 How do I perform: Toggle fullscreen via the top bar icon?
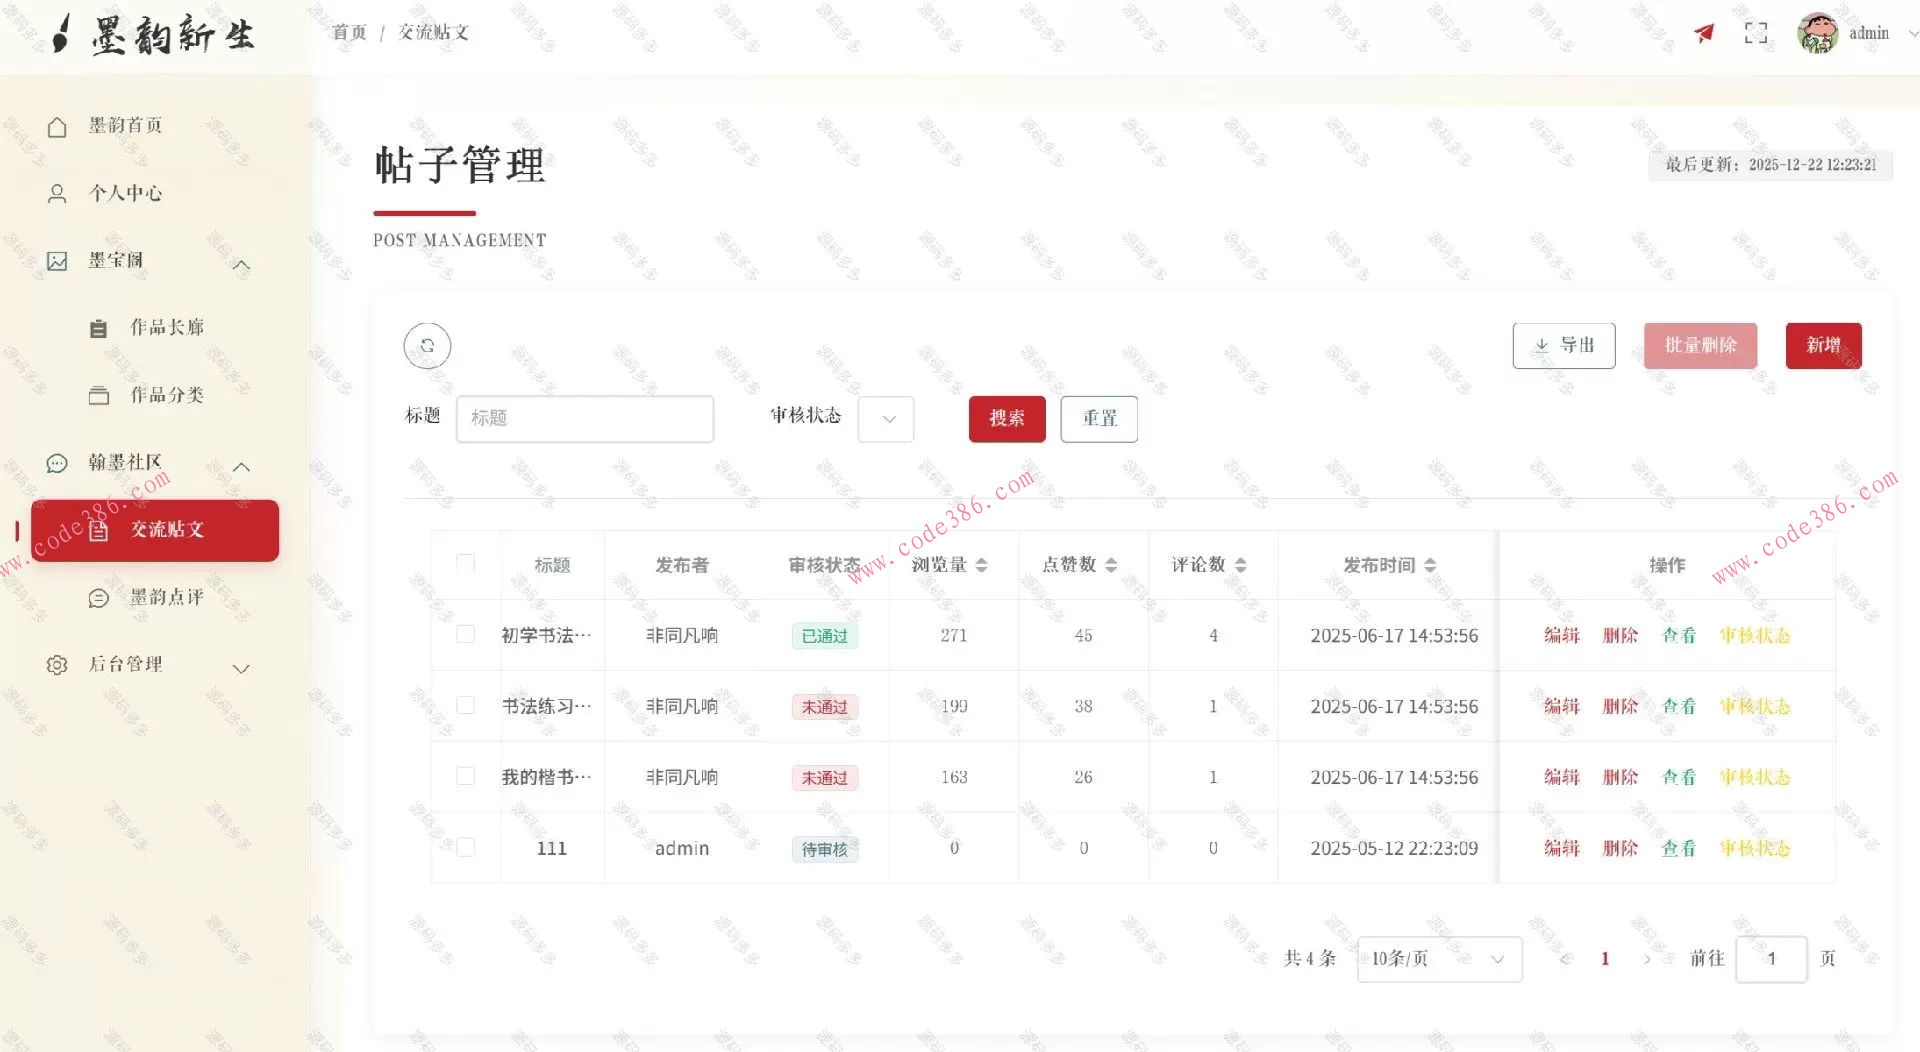click(1755, 32)
